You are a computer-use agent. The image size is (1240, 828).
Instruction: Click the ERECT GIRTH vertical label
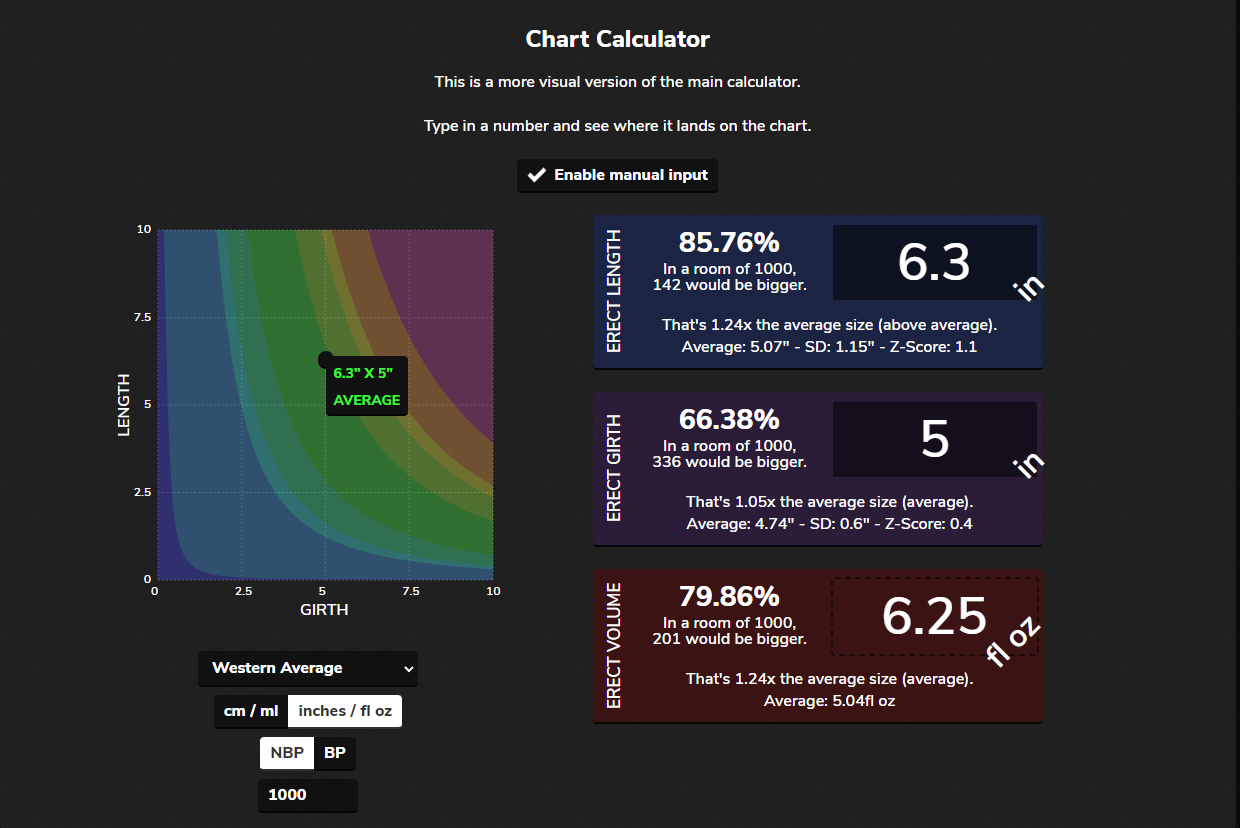[614, 468]
